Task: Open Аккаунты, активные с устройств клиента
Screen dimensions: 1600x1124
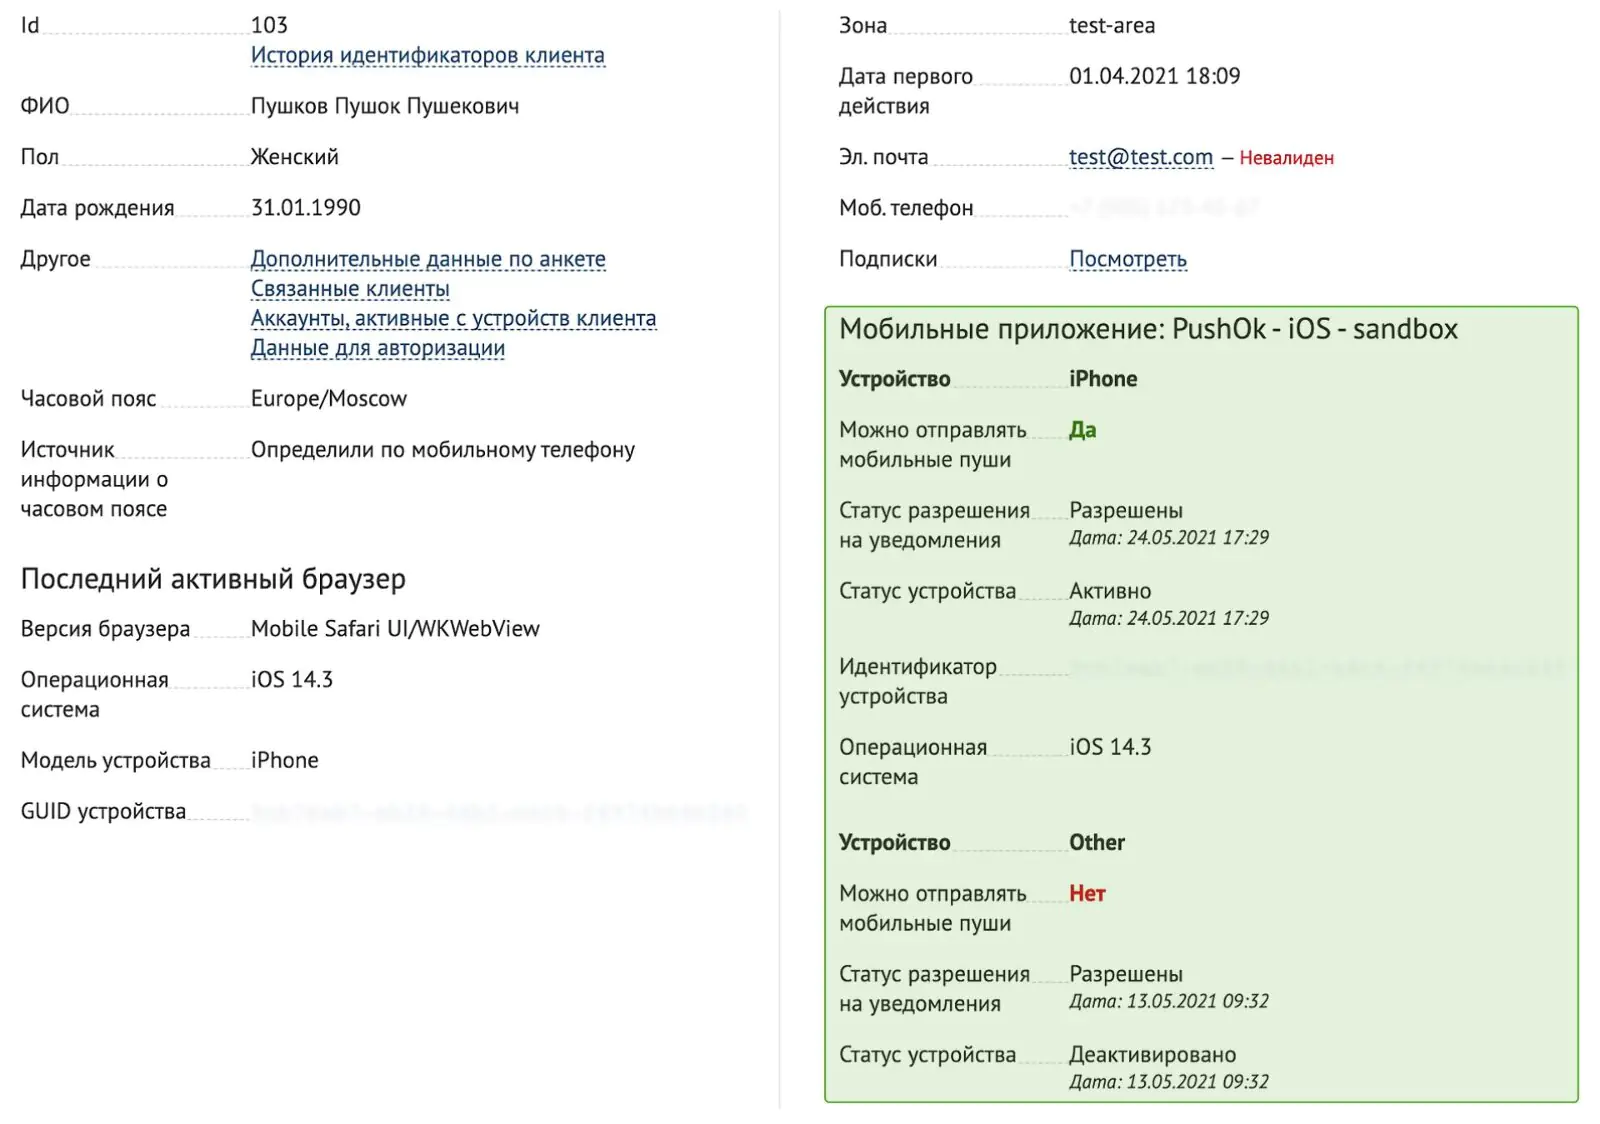Action: (x=453, y=318)
